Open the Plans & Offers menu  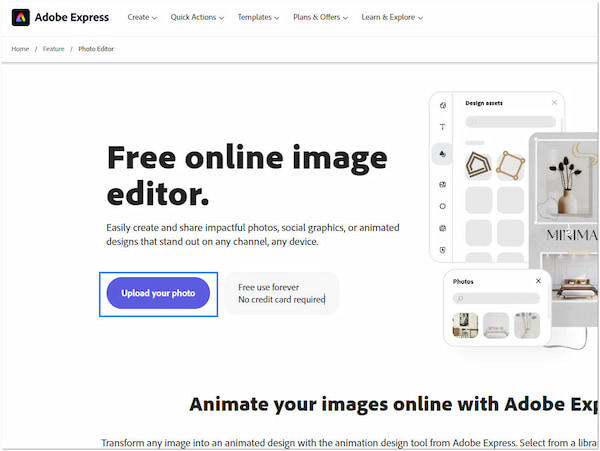[x=320, y=17]
